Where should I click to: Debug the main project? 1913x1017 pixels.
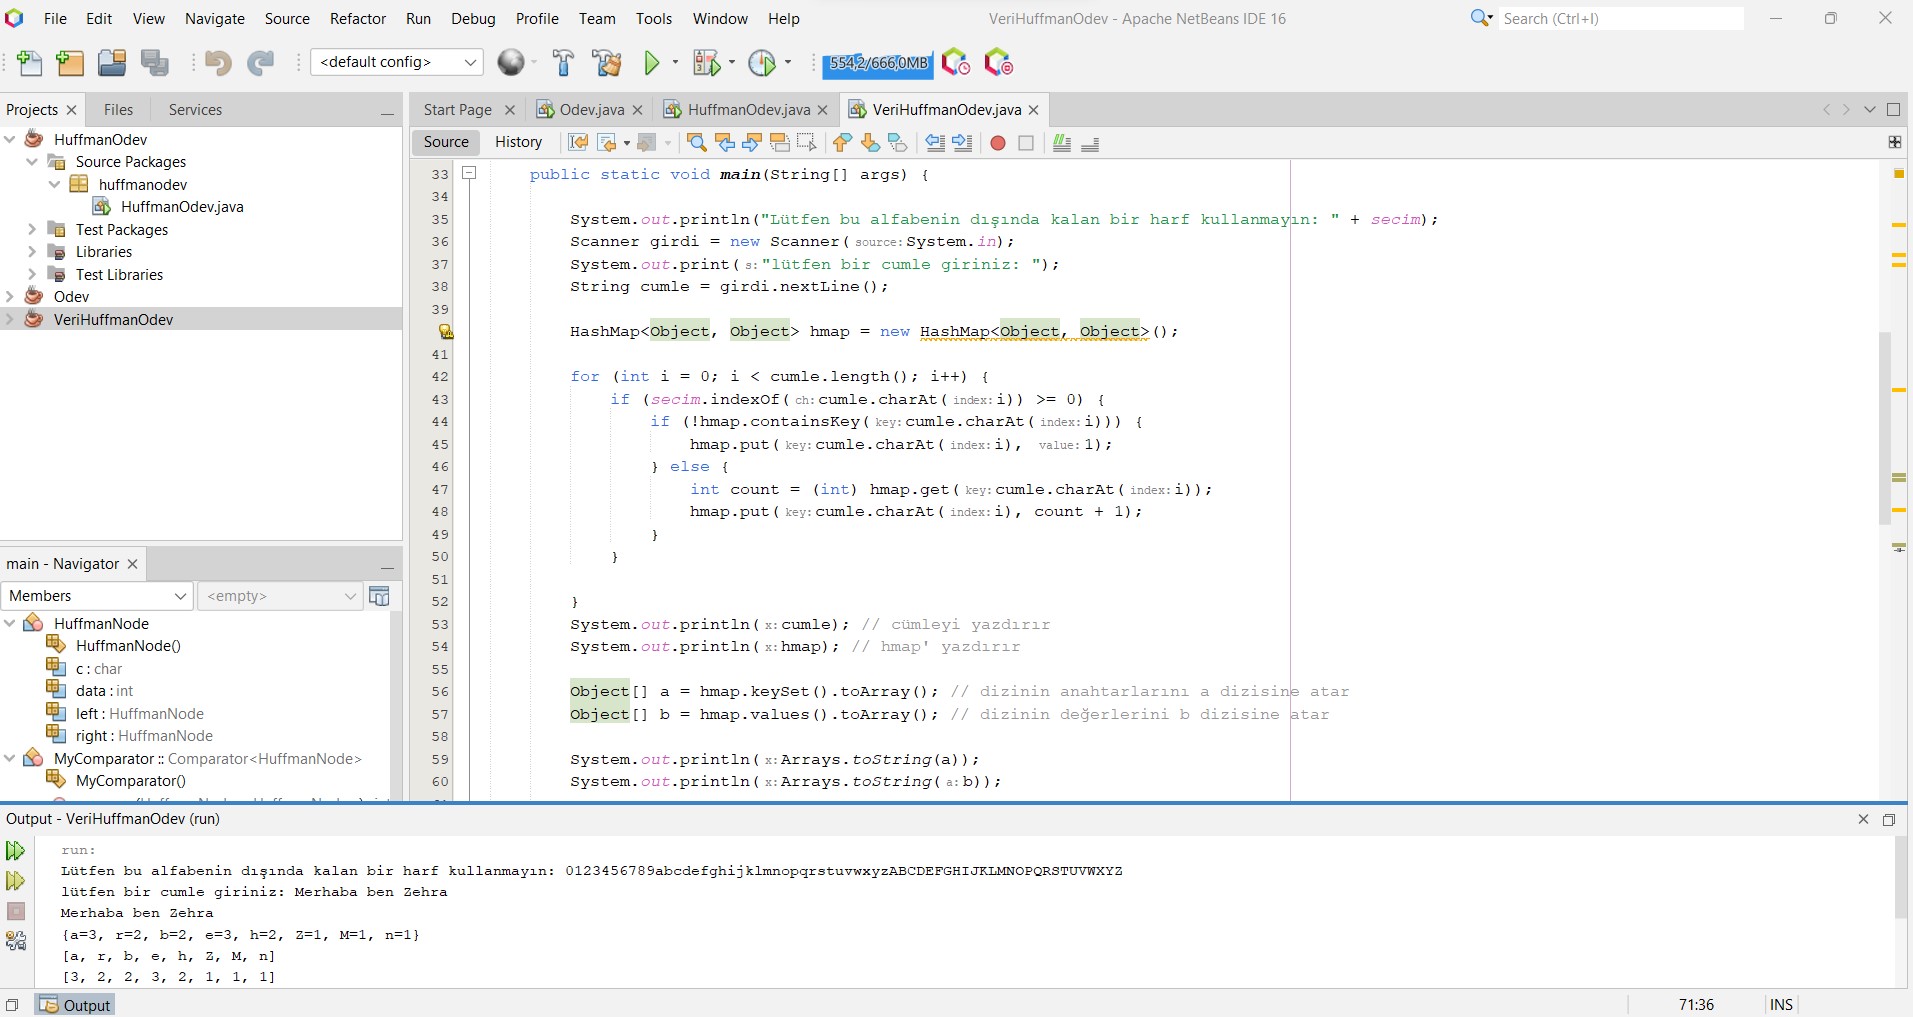pos(706,62)
